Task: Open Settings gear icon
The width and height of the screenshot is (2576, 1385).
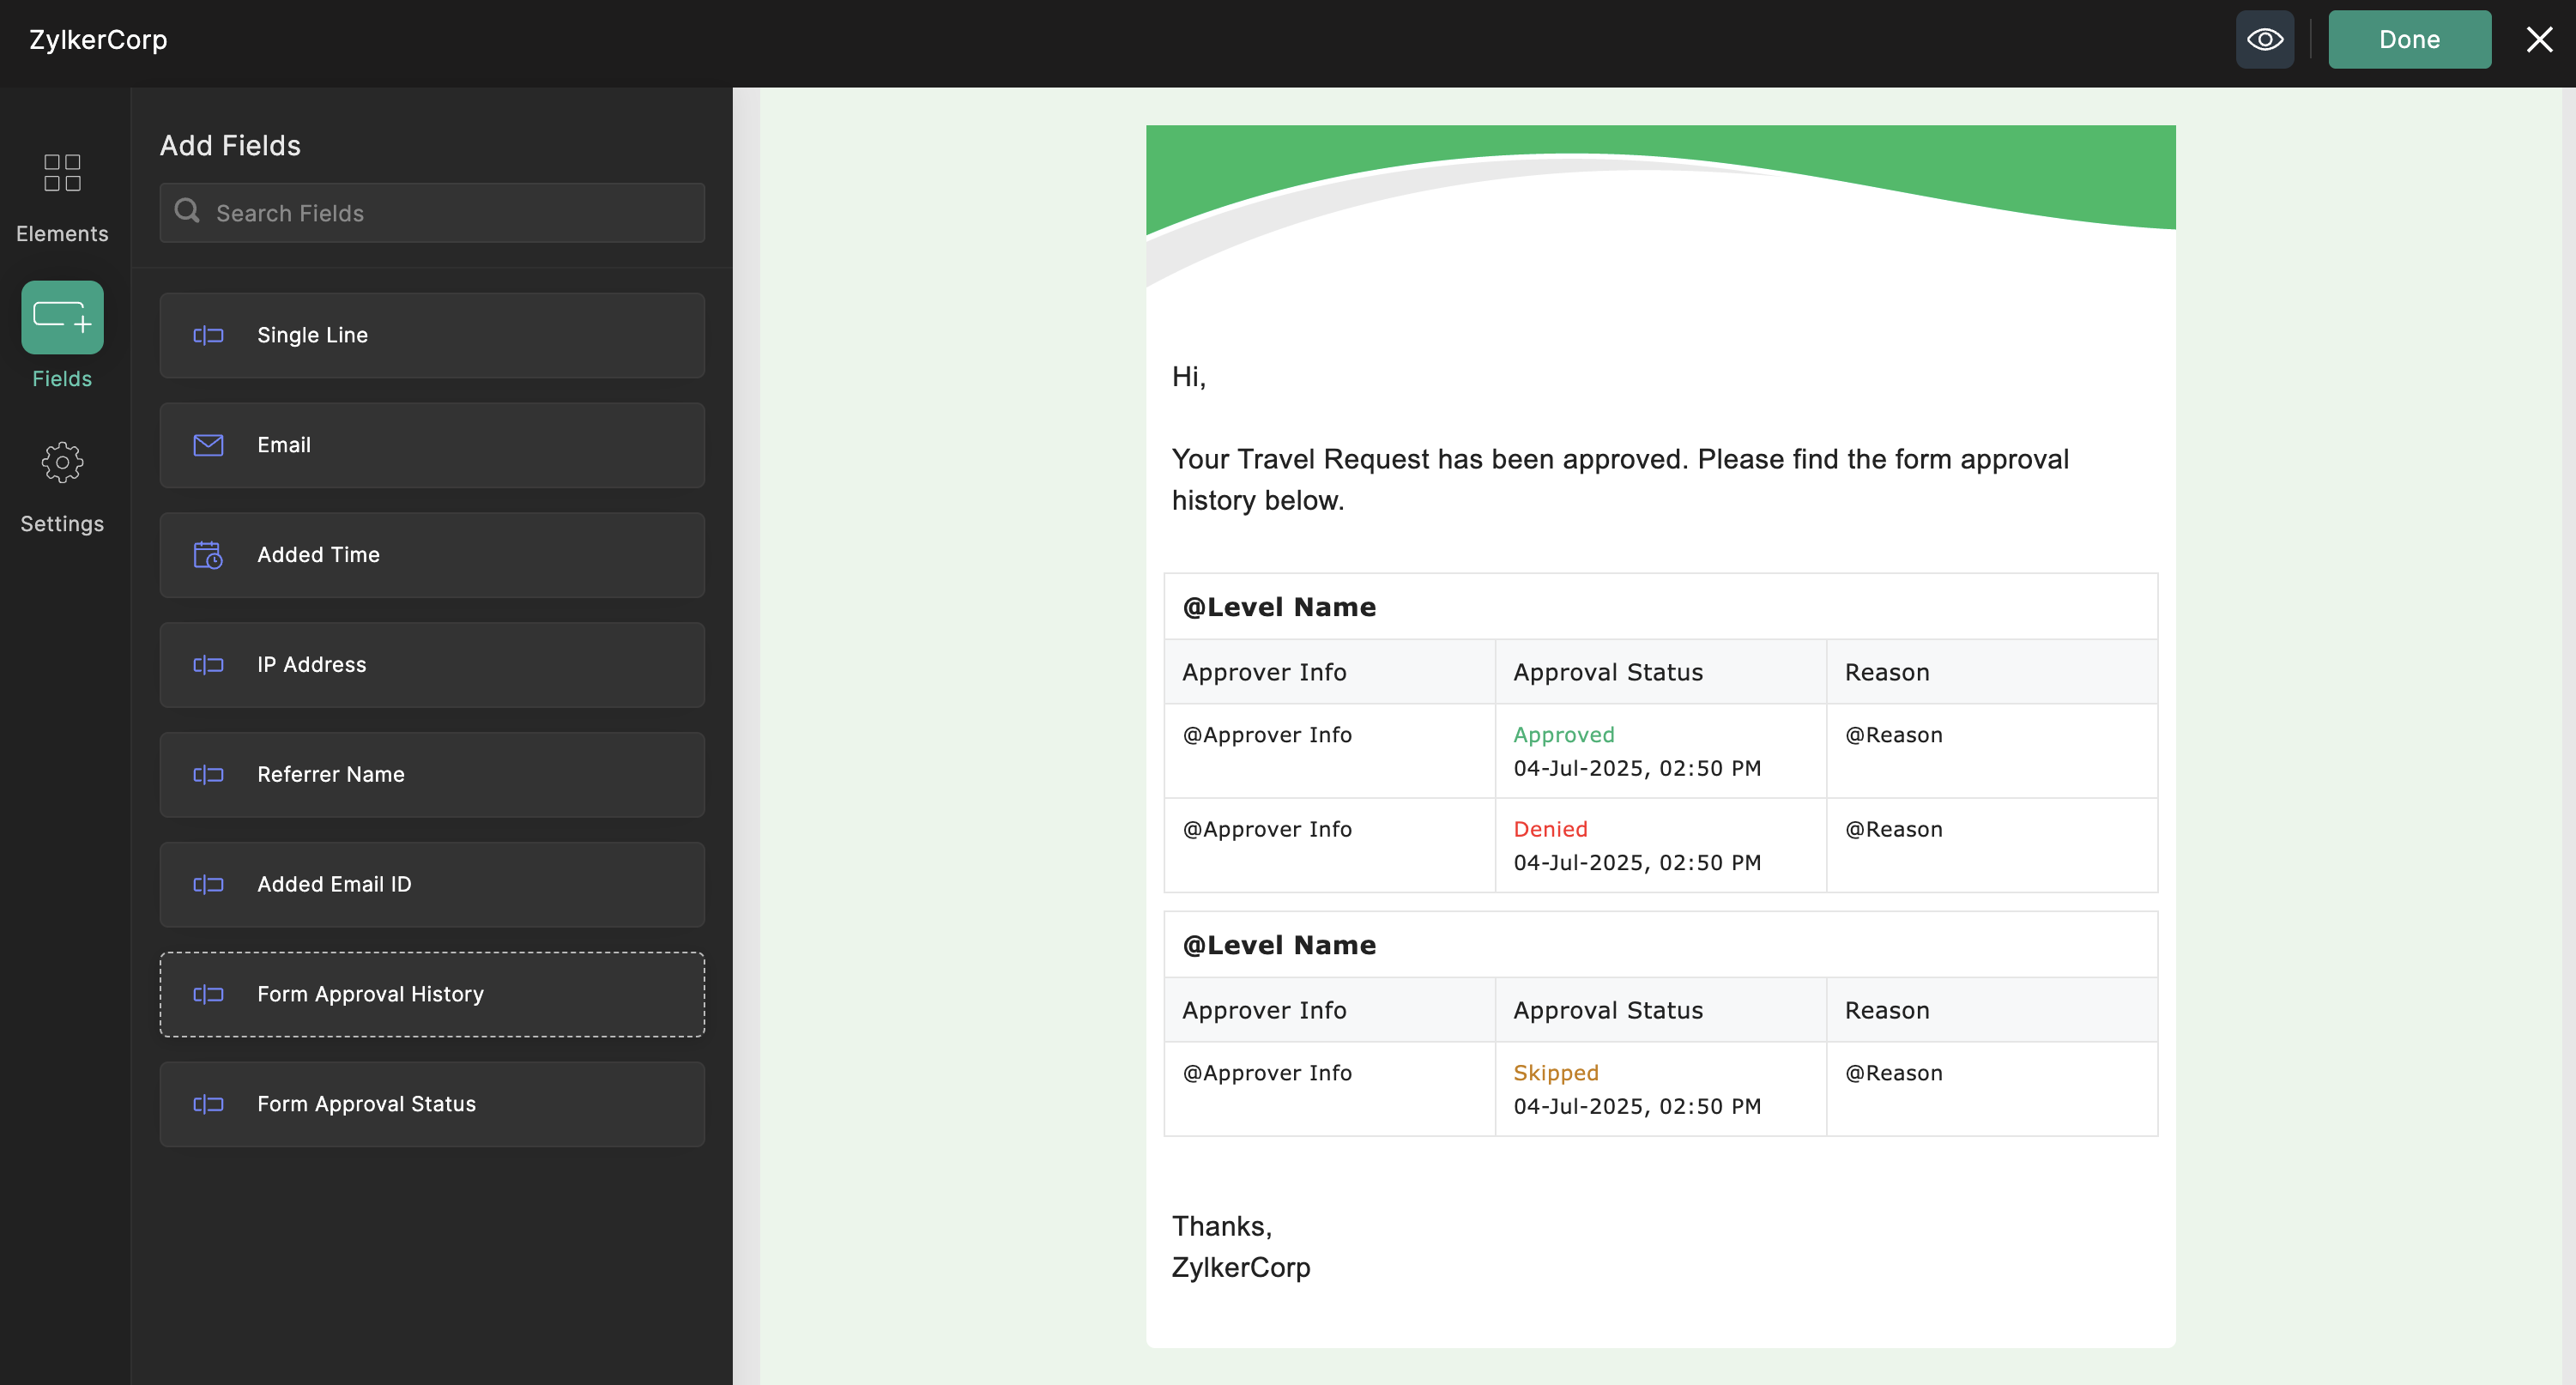Action: (62, 462)
